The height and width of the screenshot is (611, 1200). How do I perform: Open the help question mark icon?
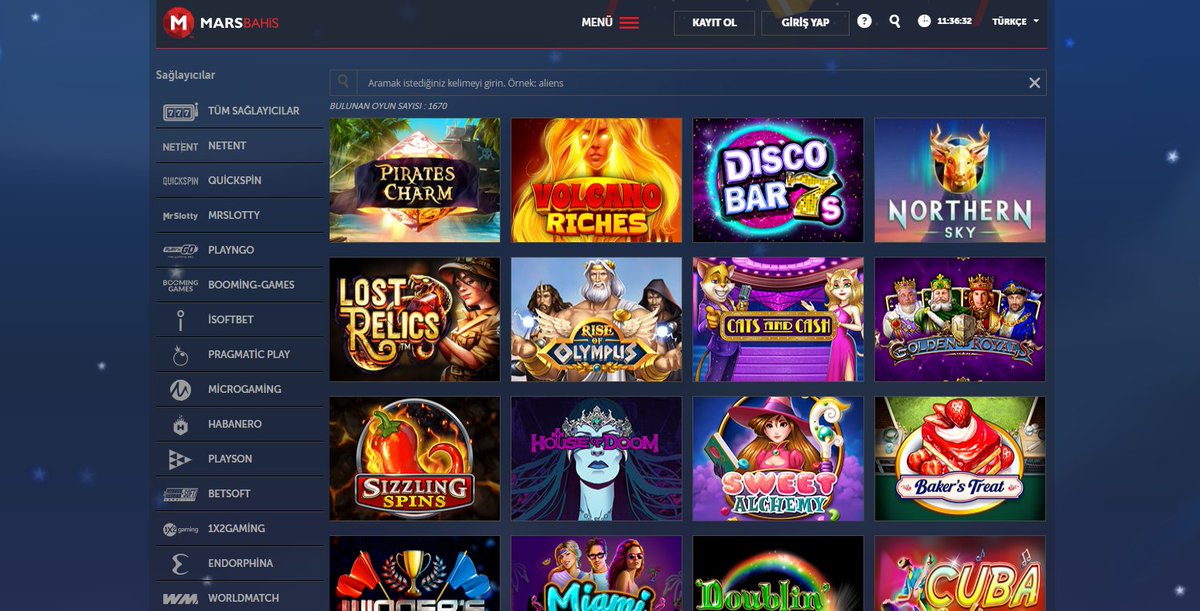coord(864,21)
